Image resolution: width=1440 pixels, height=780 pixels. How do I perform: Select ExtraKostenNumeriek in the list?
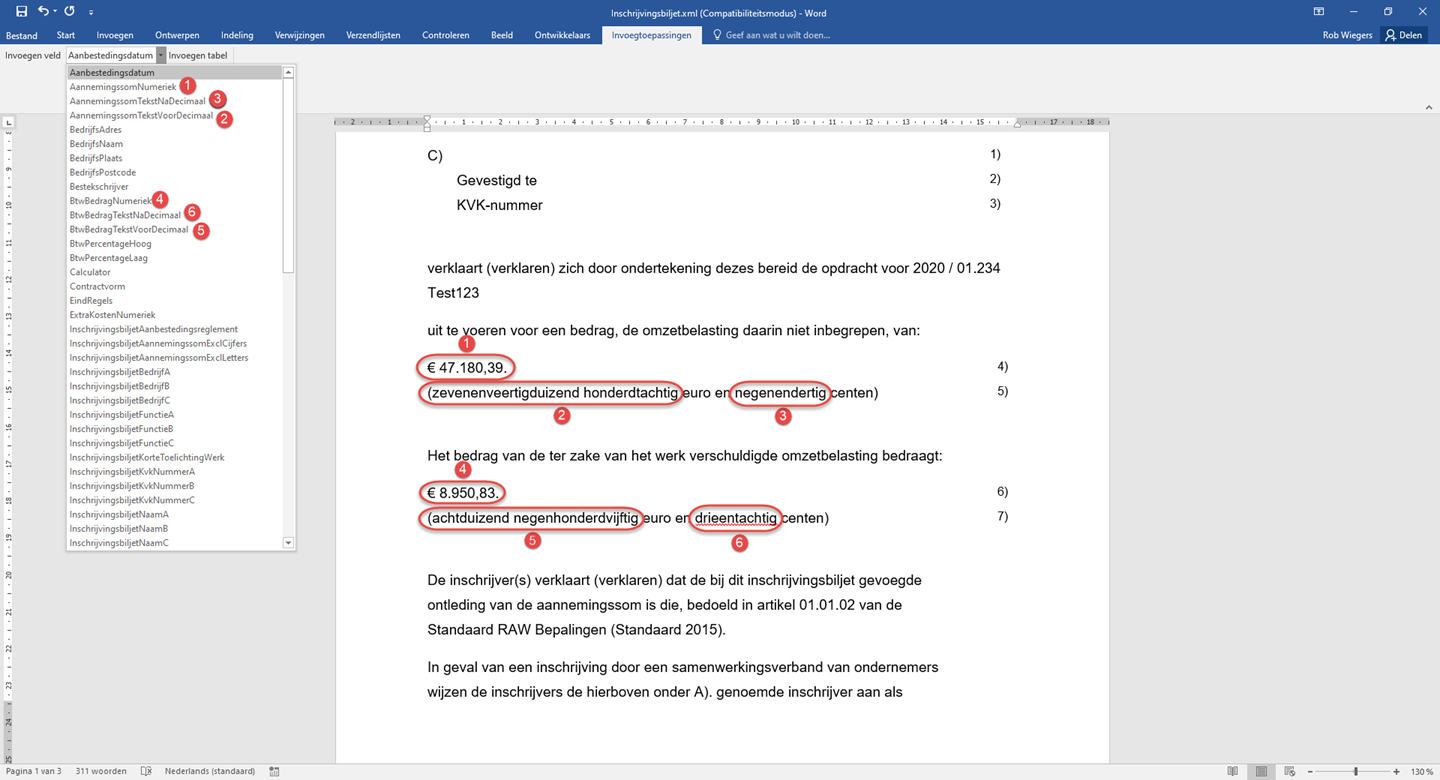[112, 315]
